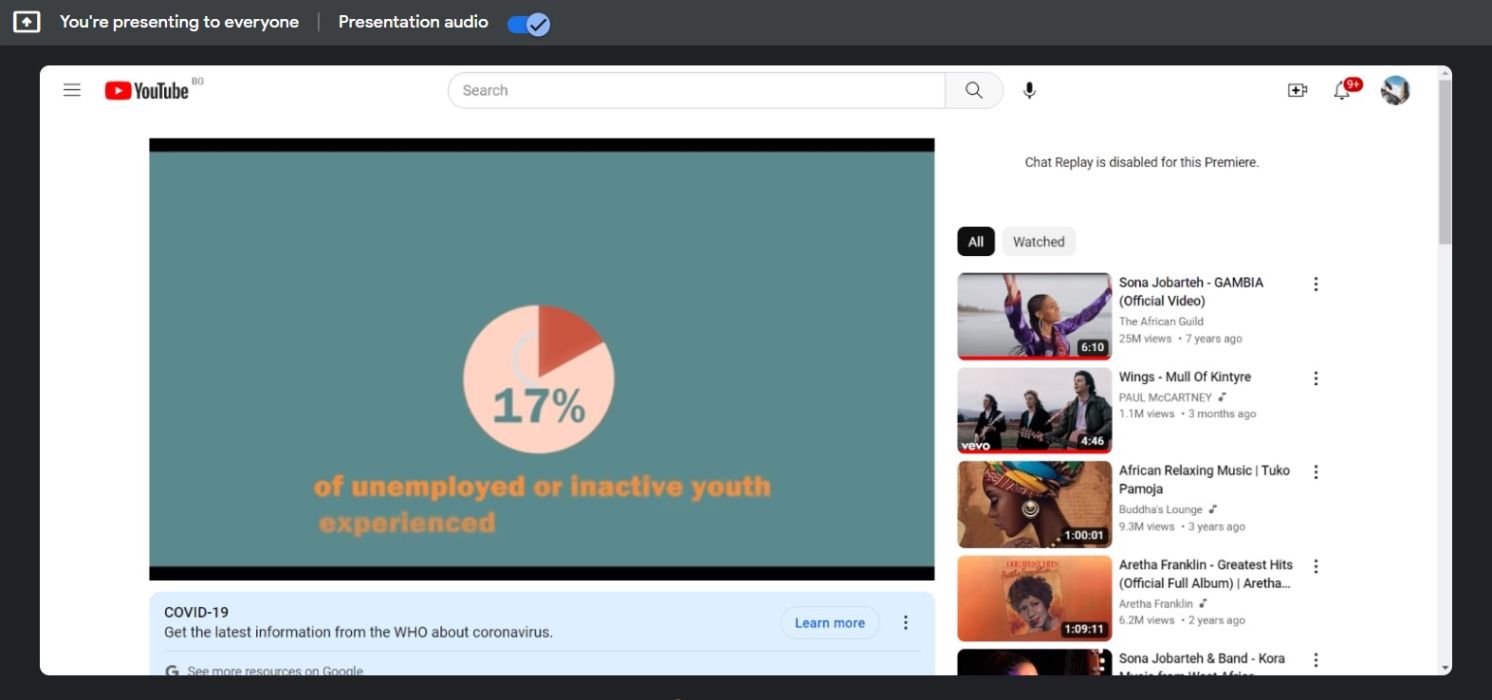Image resolution: width=1492 pixels, height=700 pixels.
Task: Open title African Relaxing Music | Tuko Pamoja
Action: [x=1204, y=480]
